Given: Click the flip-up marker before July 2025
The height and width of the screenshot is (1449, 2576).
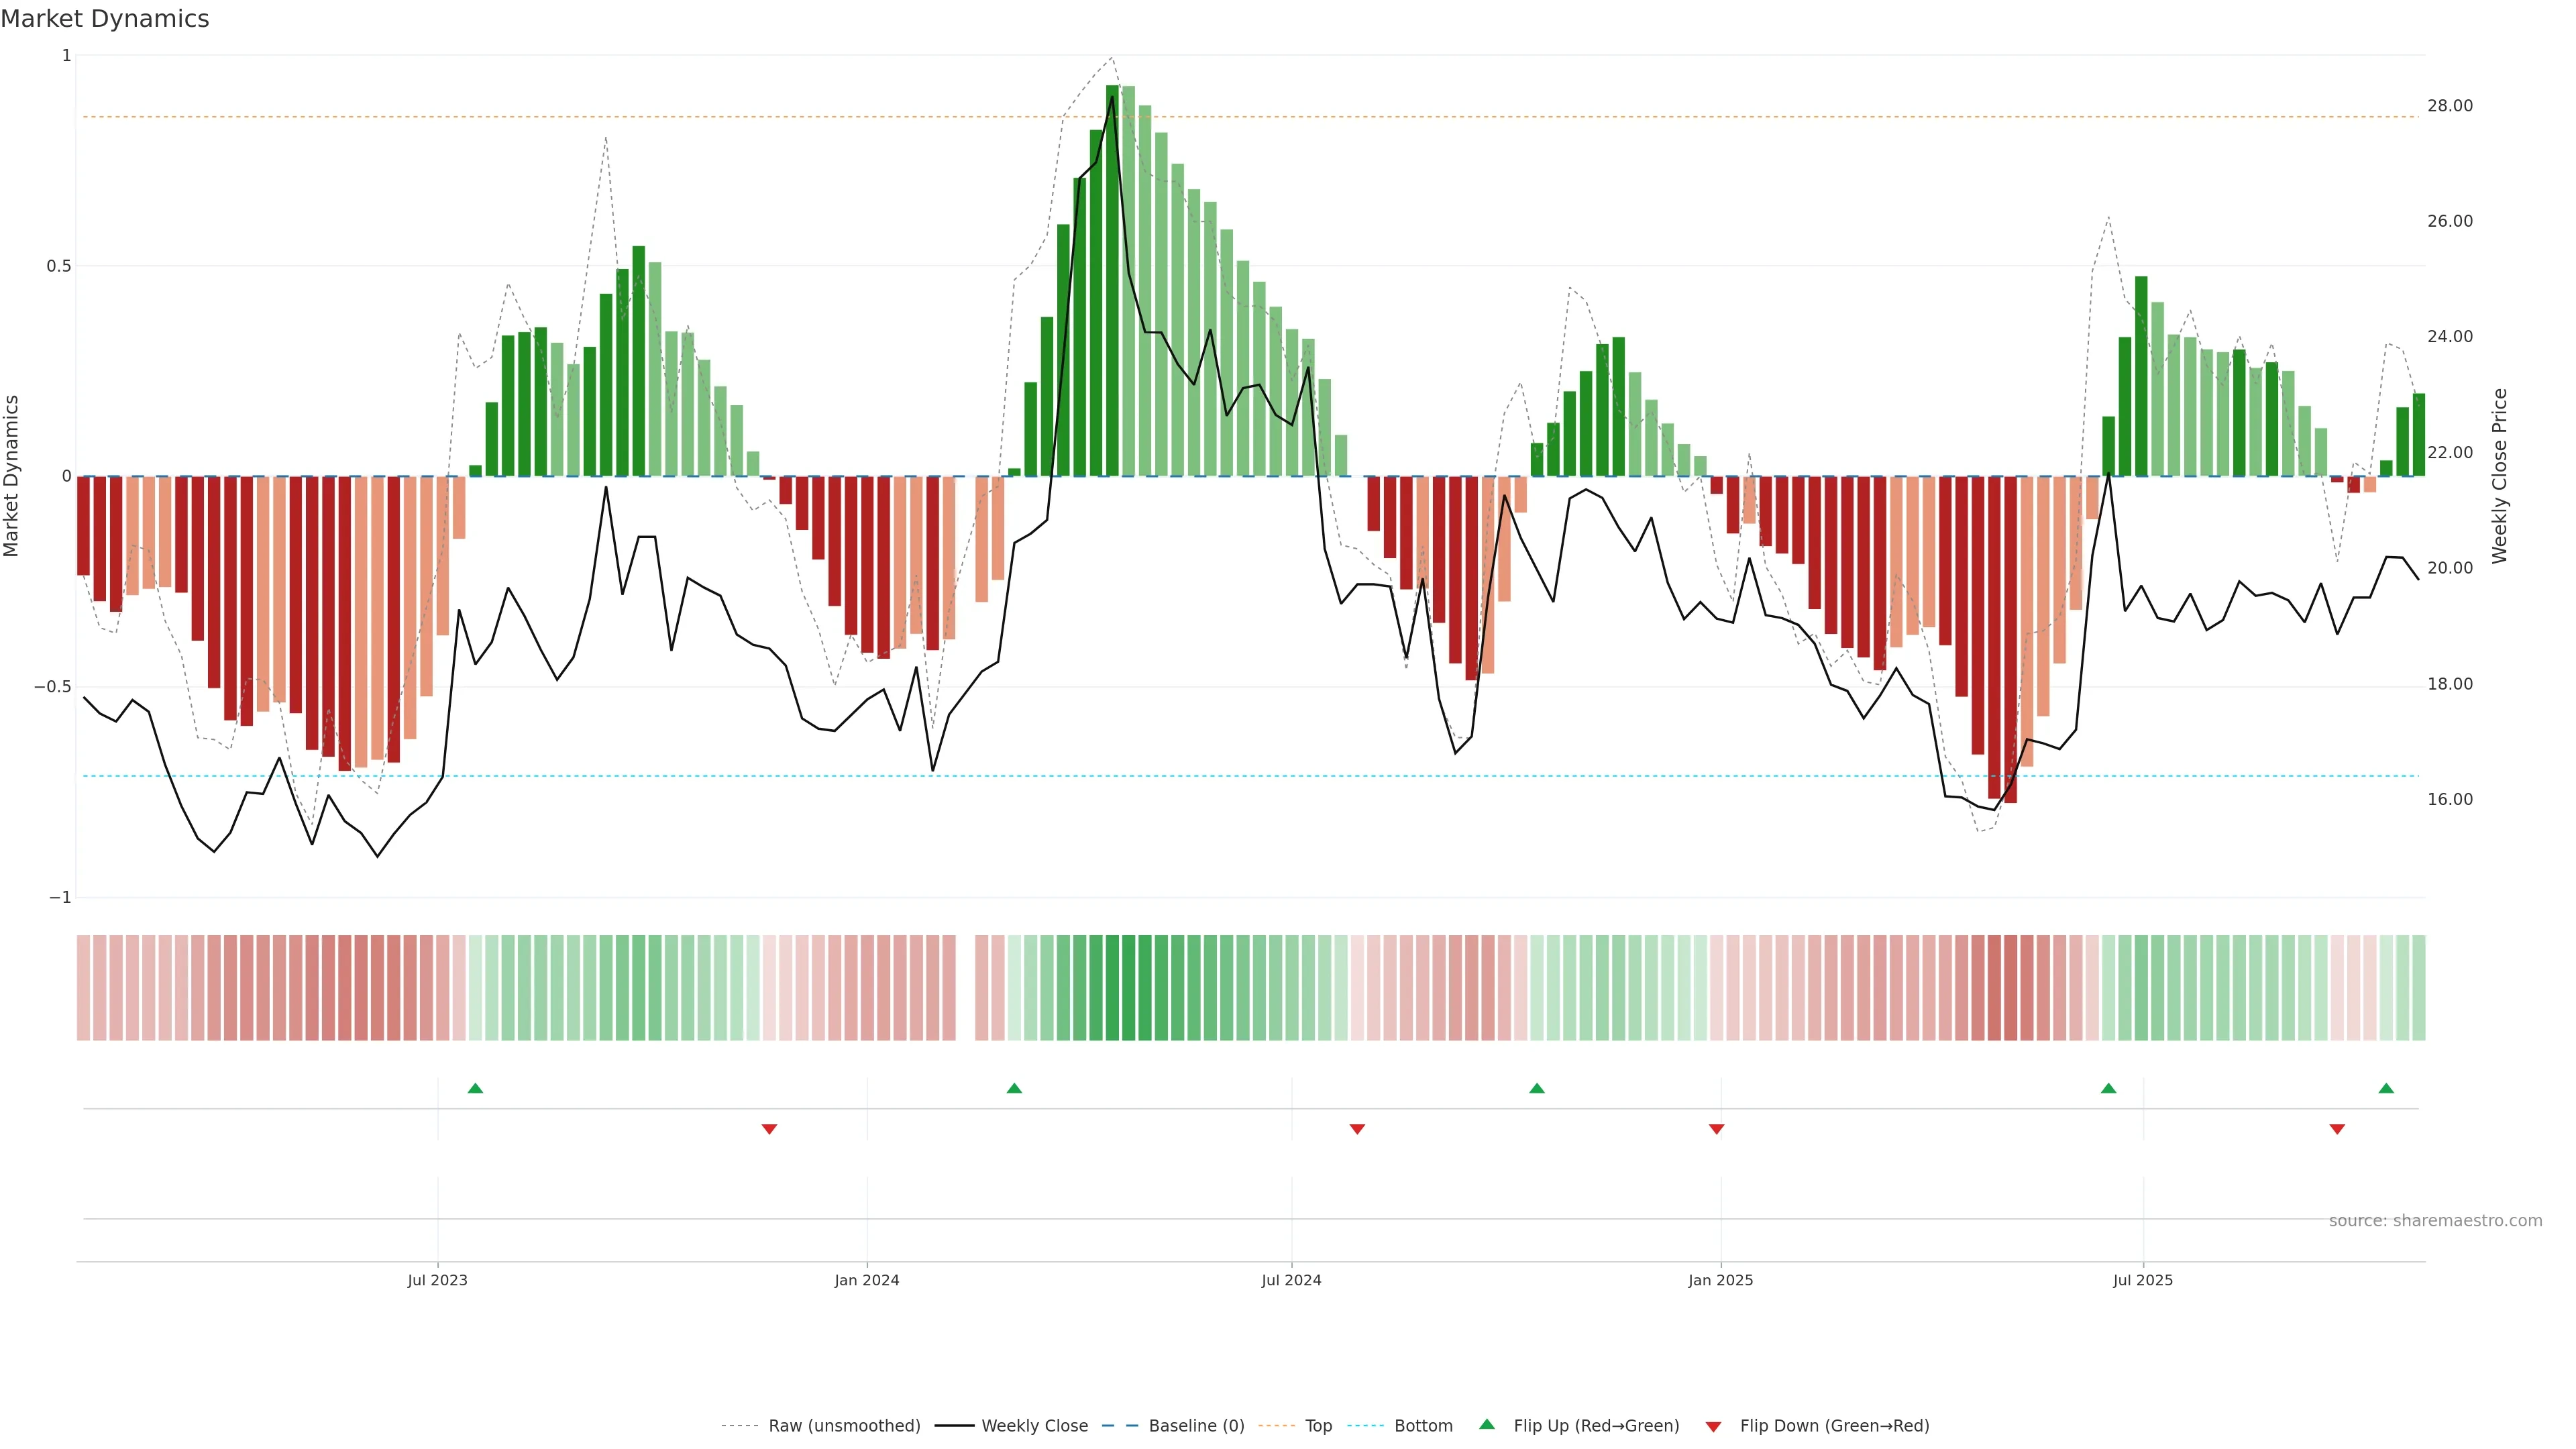Looking at the screenshot, I should [2108, 1088].
